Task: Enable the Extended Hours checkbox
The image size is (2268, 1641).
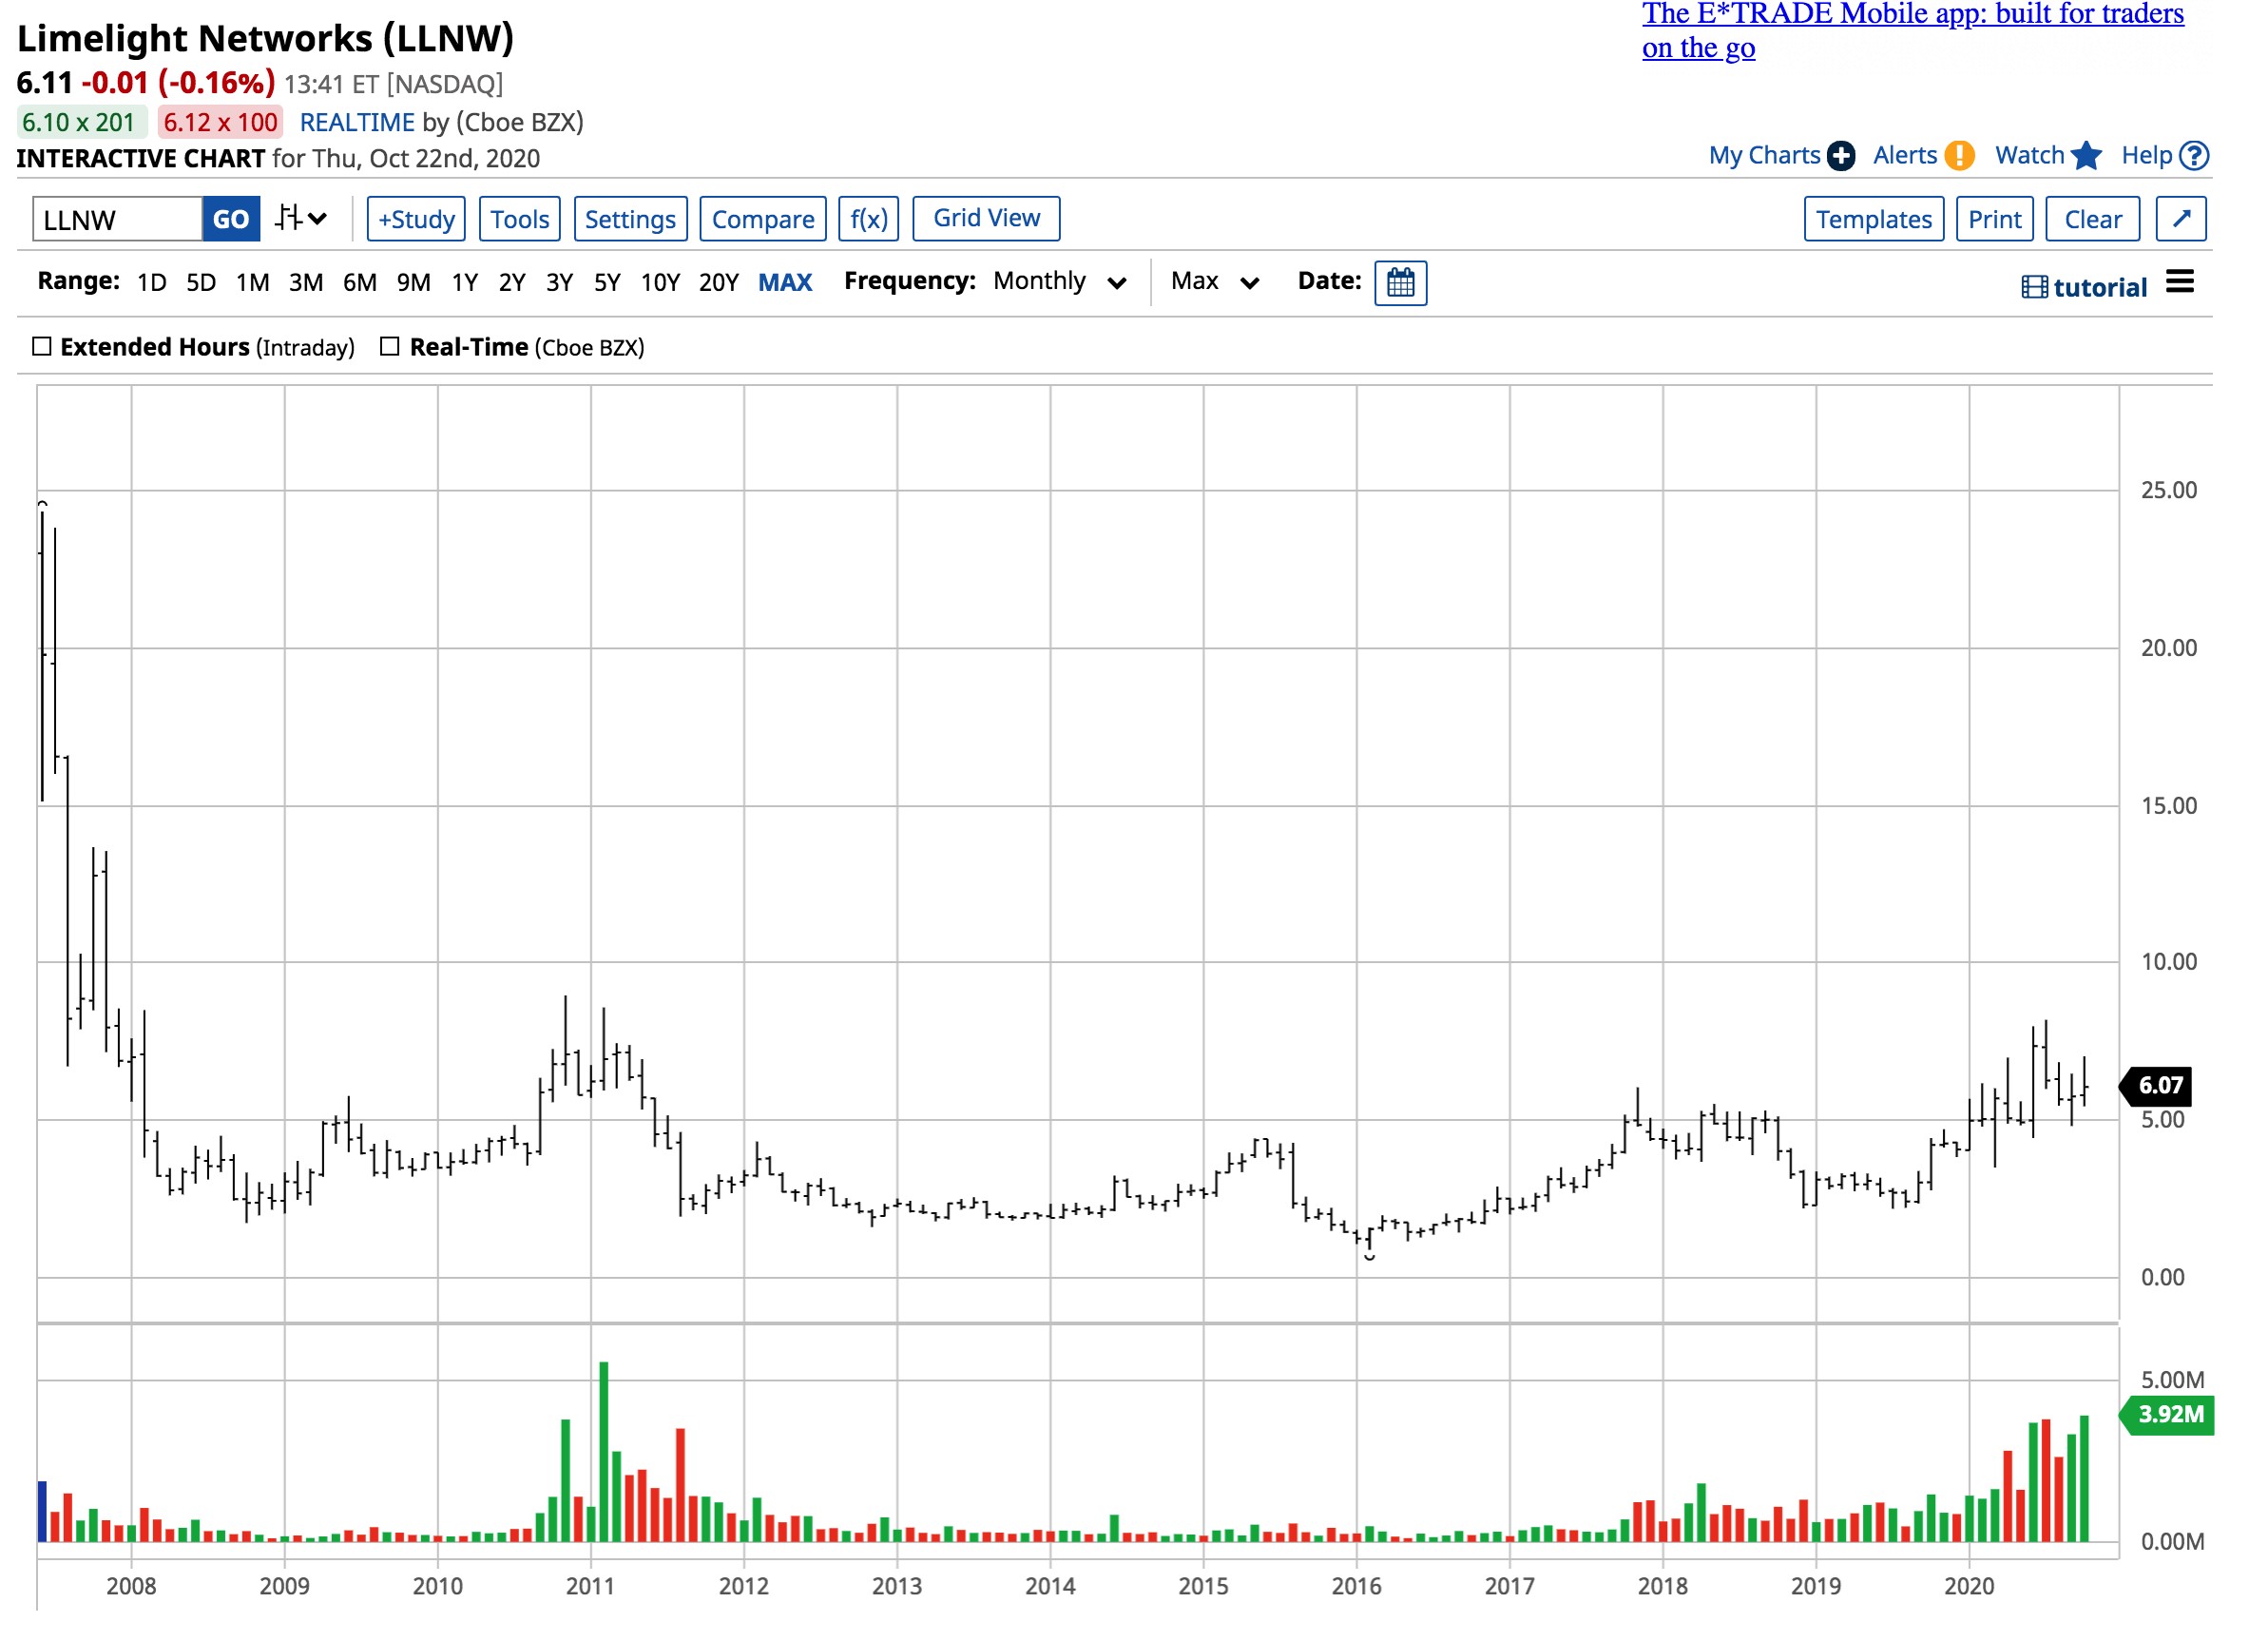Action: [42, 347]
